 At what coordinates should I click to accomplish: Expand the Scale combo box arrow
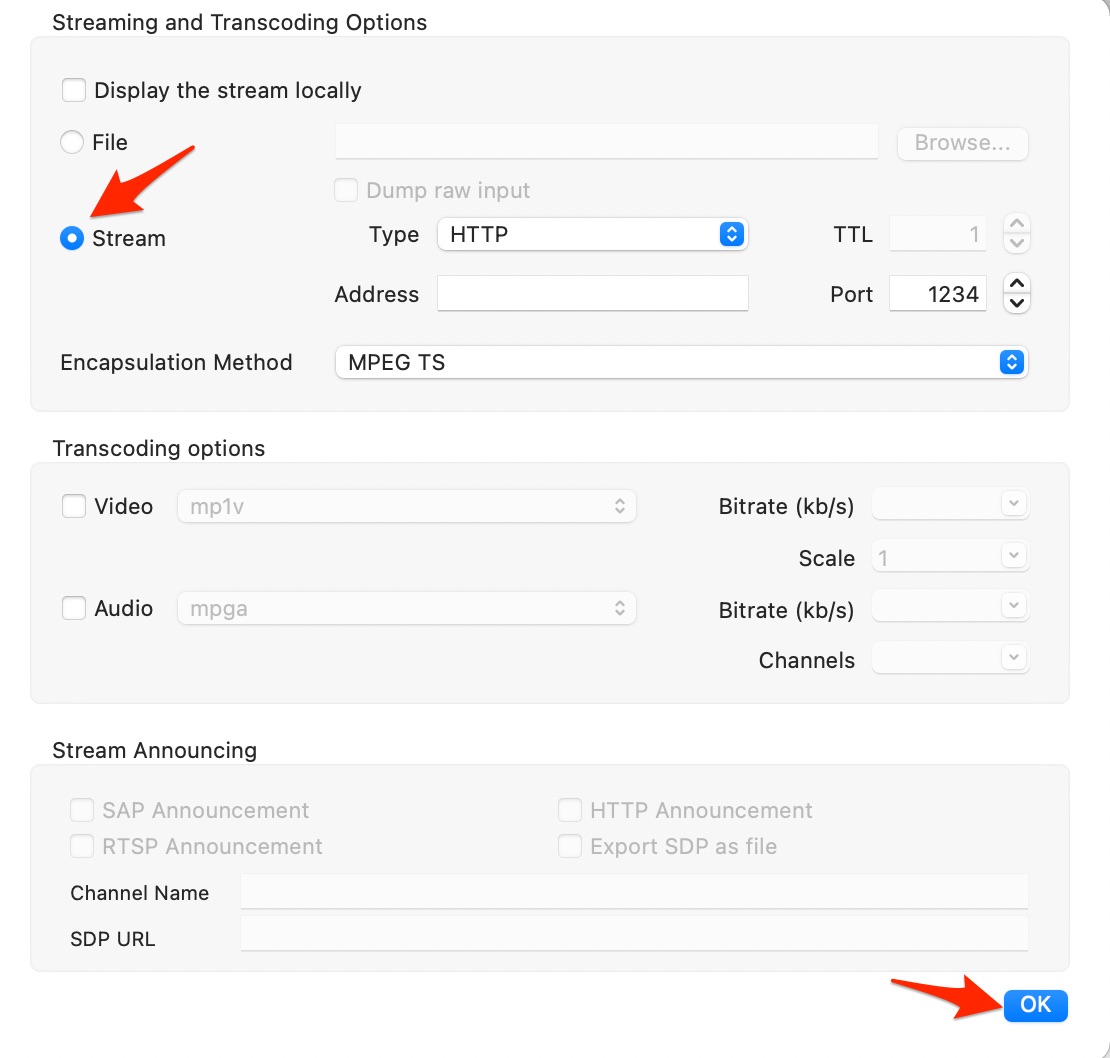[1013, 556]
